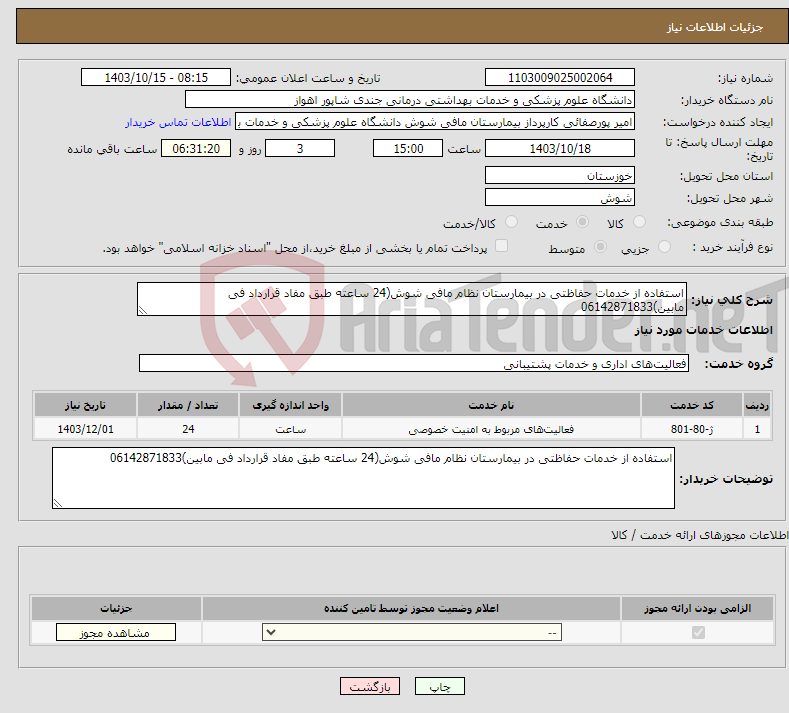Click the واحد اندازه گیری column header
Image resolution: width=789 pixels, height=713 pixels.
290,405
